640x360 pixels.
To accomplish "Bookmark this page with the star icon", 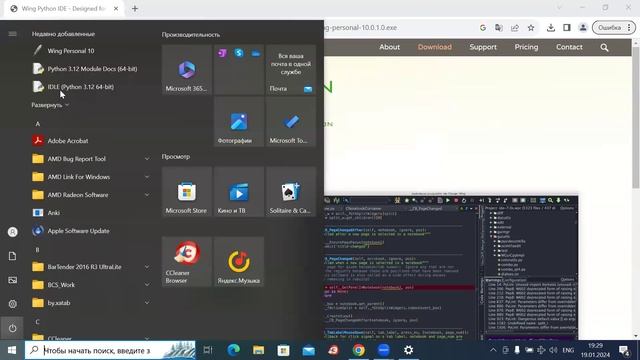I will (x=531, y=28).
